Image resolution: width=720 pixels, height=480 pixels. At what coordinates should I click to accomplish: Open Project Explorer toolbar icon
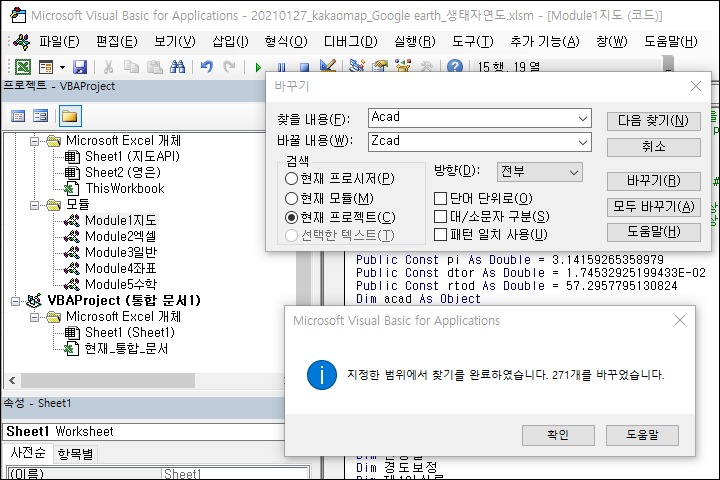coord(356,66)
